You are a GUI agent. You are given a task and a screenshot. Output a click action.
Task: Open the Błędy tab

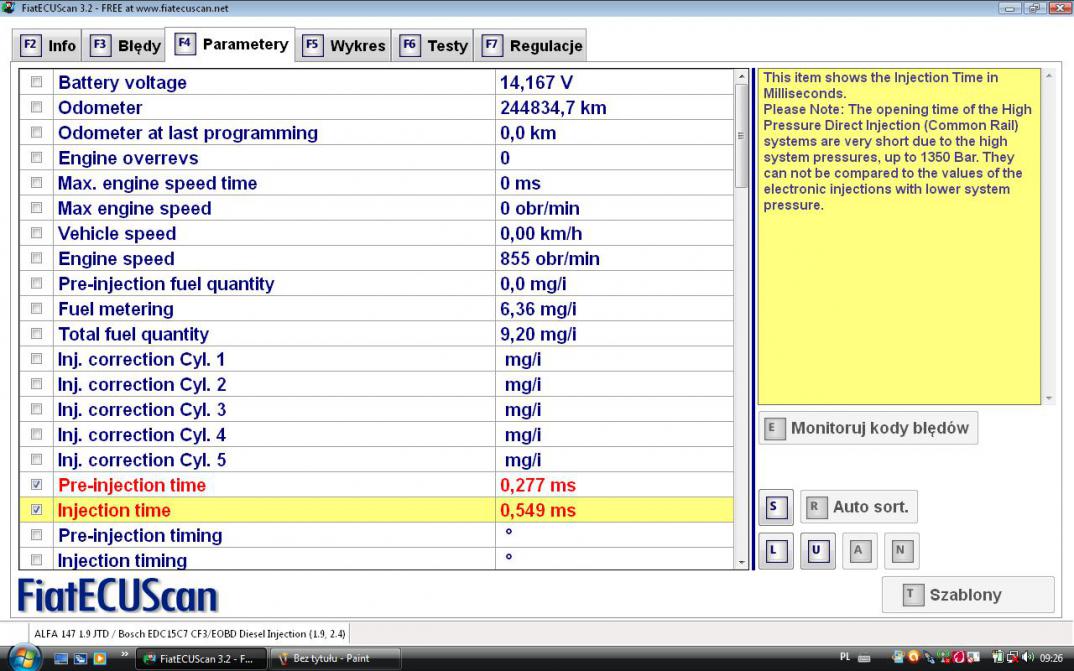coord(126,46)
